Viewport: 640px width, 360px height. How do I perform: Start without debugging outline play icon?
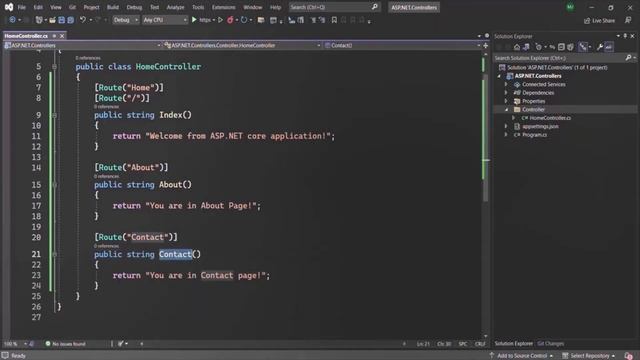(220, 20)
